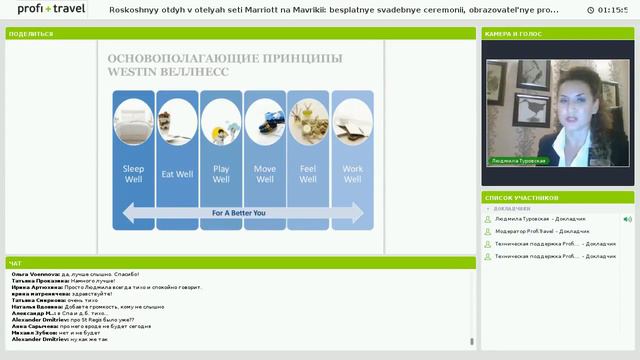Screen dimensions: 640x360
Task: Click the user icon of Людмила Туровская
Action: click(487, 219)
